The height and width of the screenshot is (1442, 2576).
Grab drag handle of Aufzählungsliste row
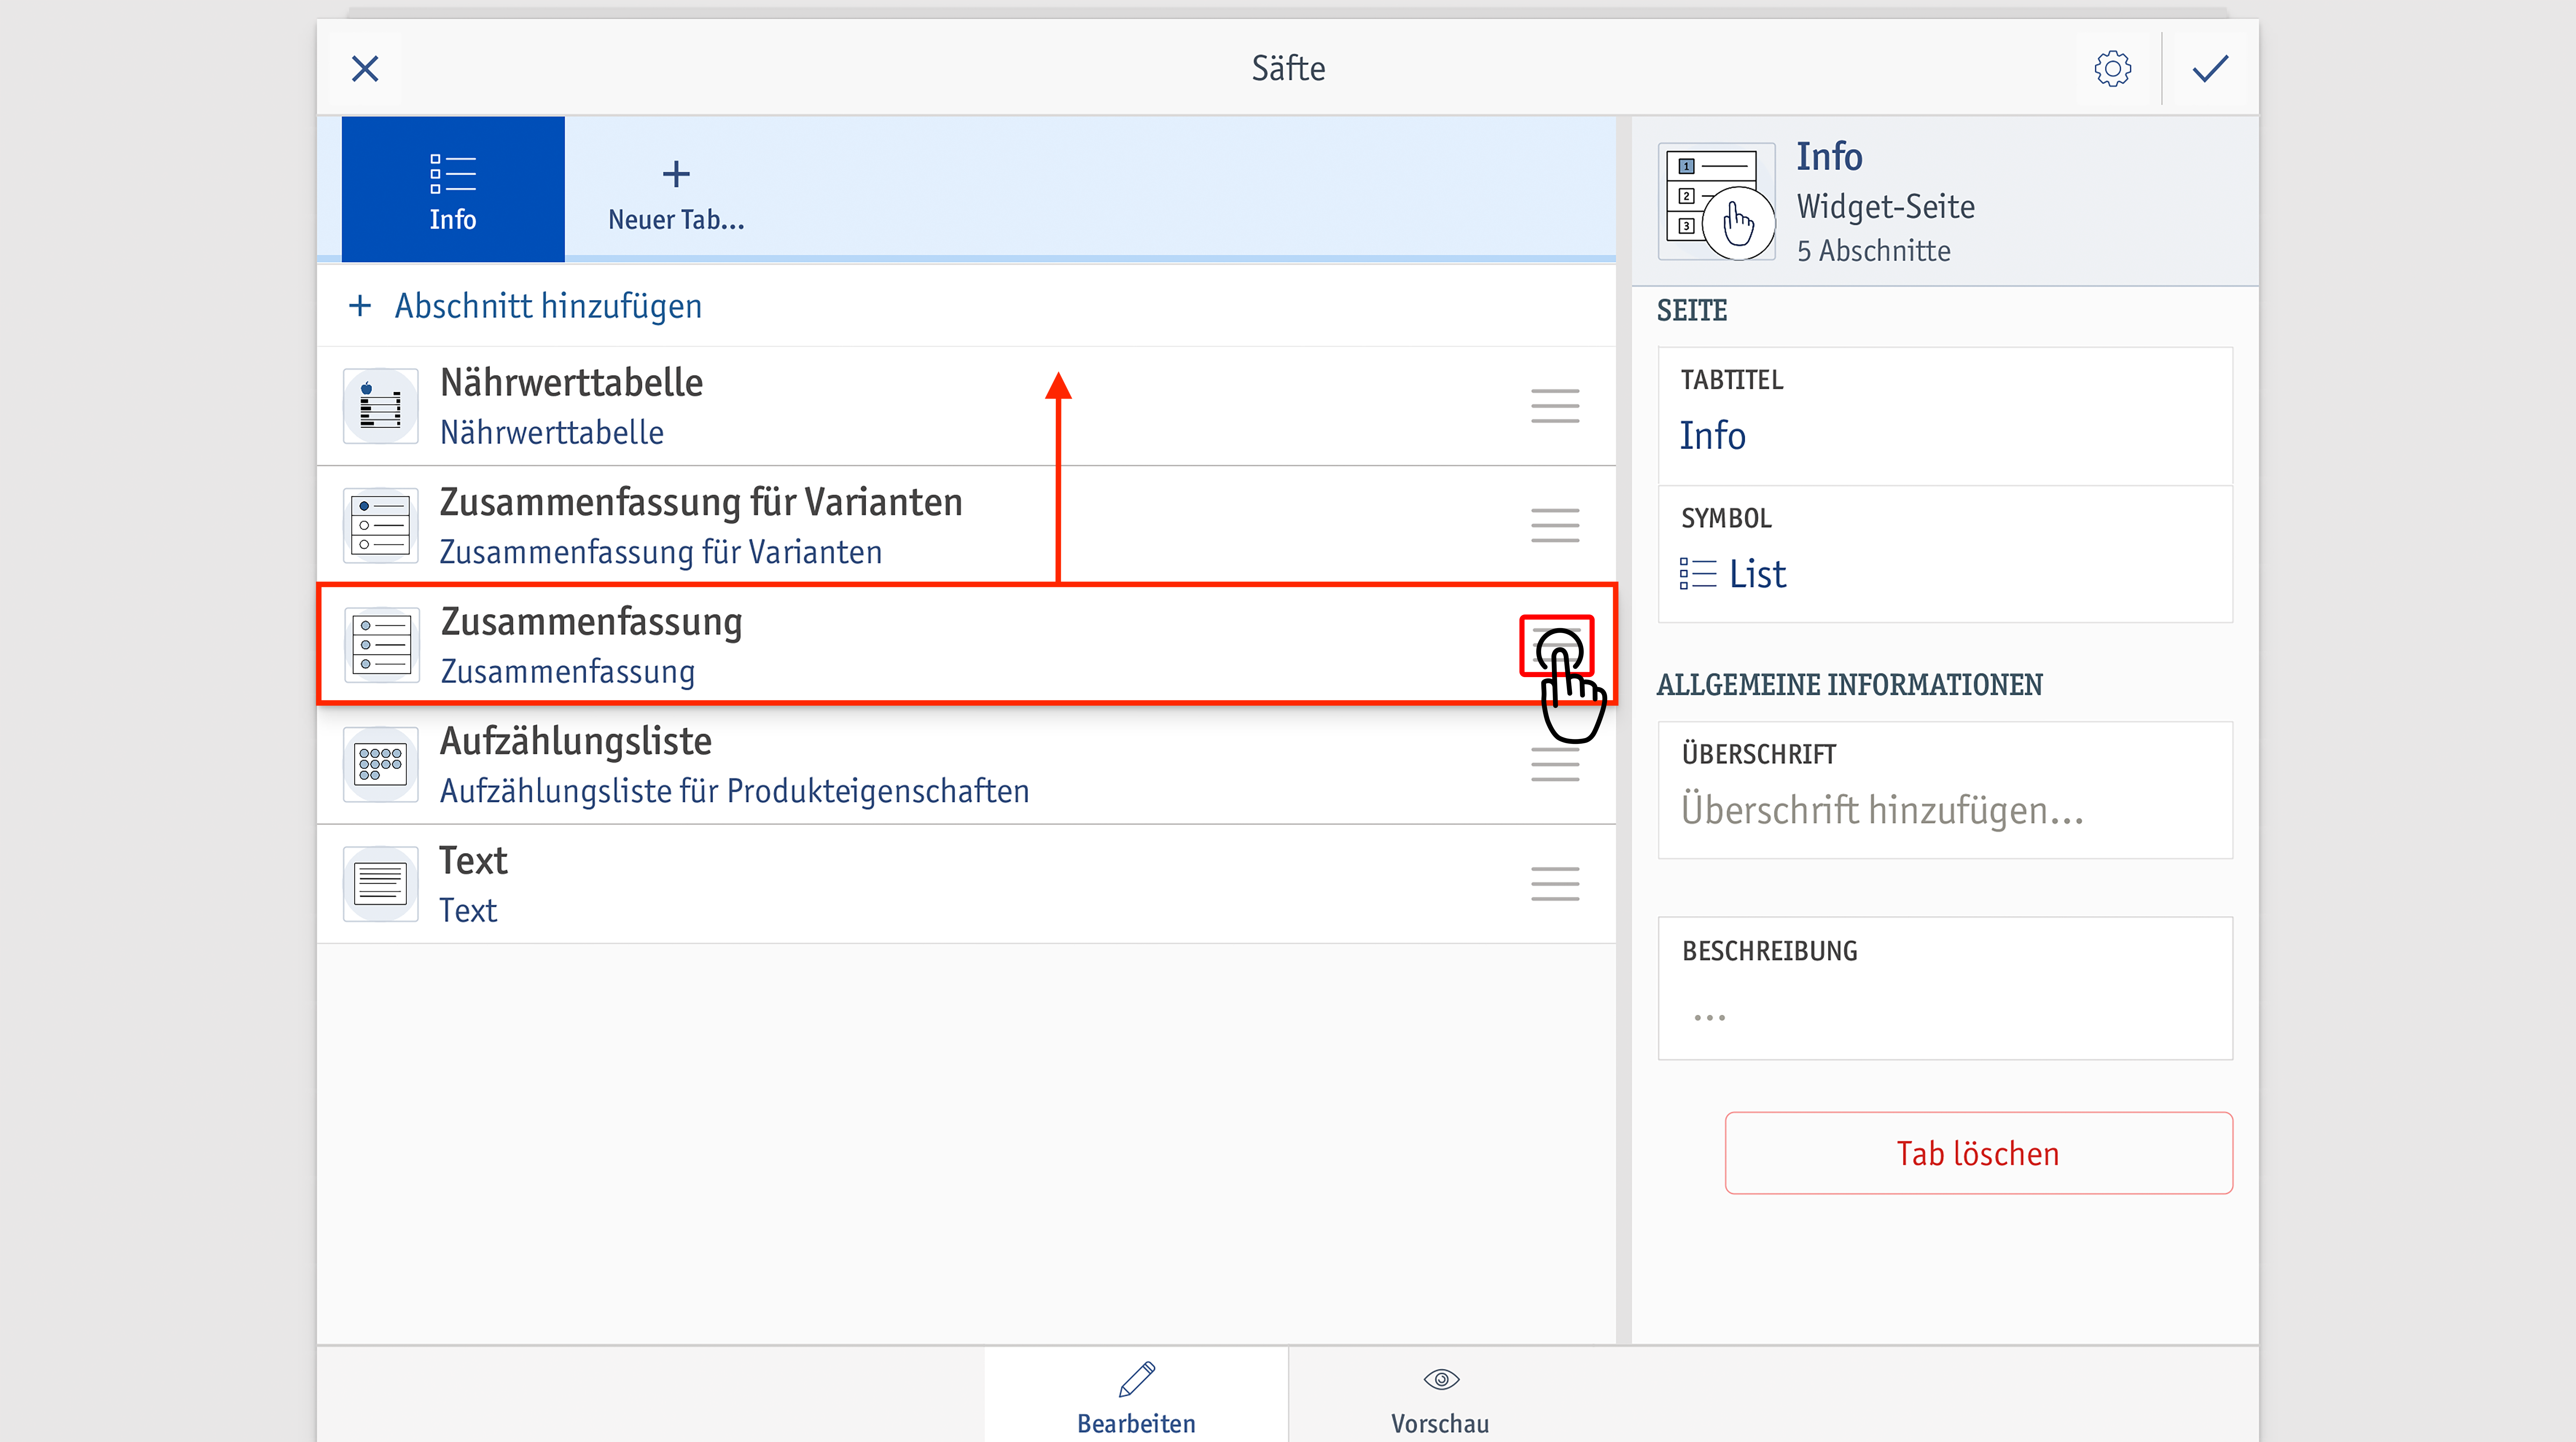tap(1555, 765)
